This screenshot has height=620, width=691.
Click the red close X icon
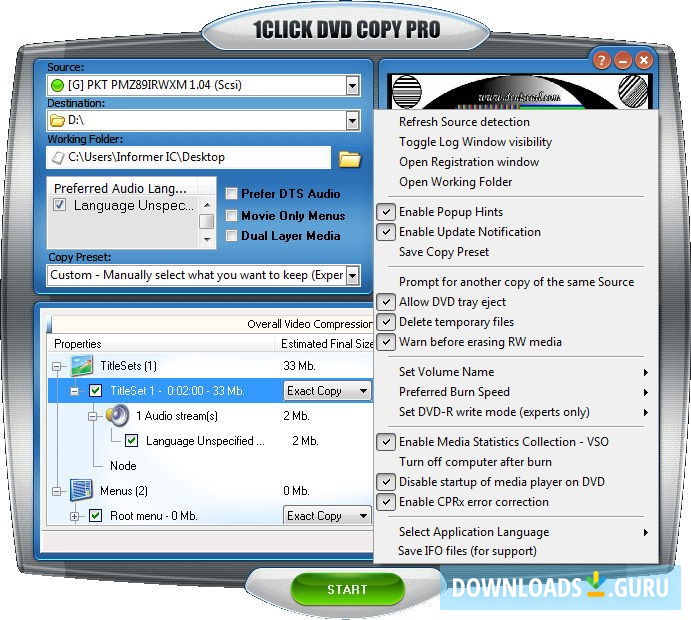(x=644, y=60)
